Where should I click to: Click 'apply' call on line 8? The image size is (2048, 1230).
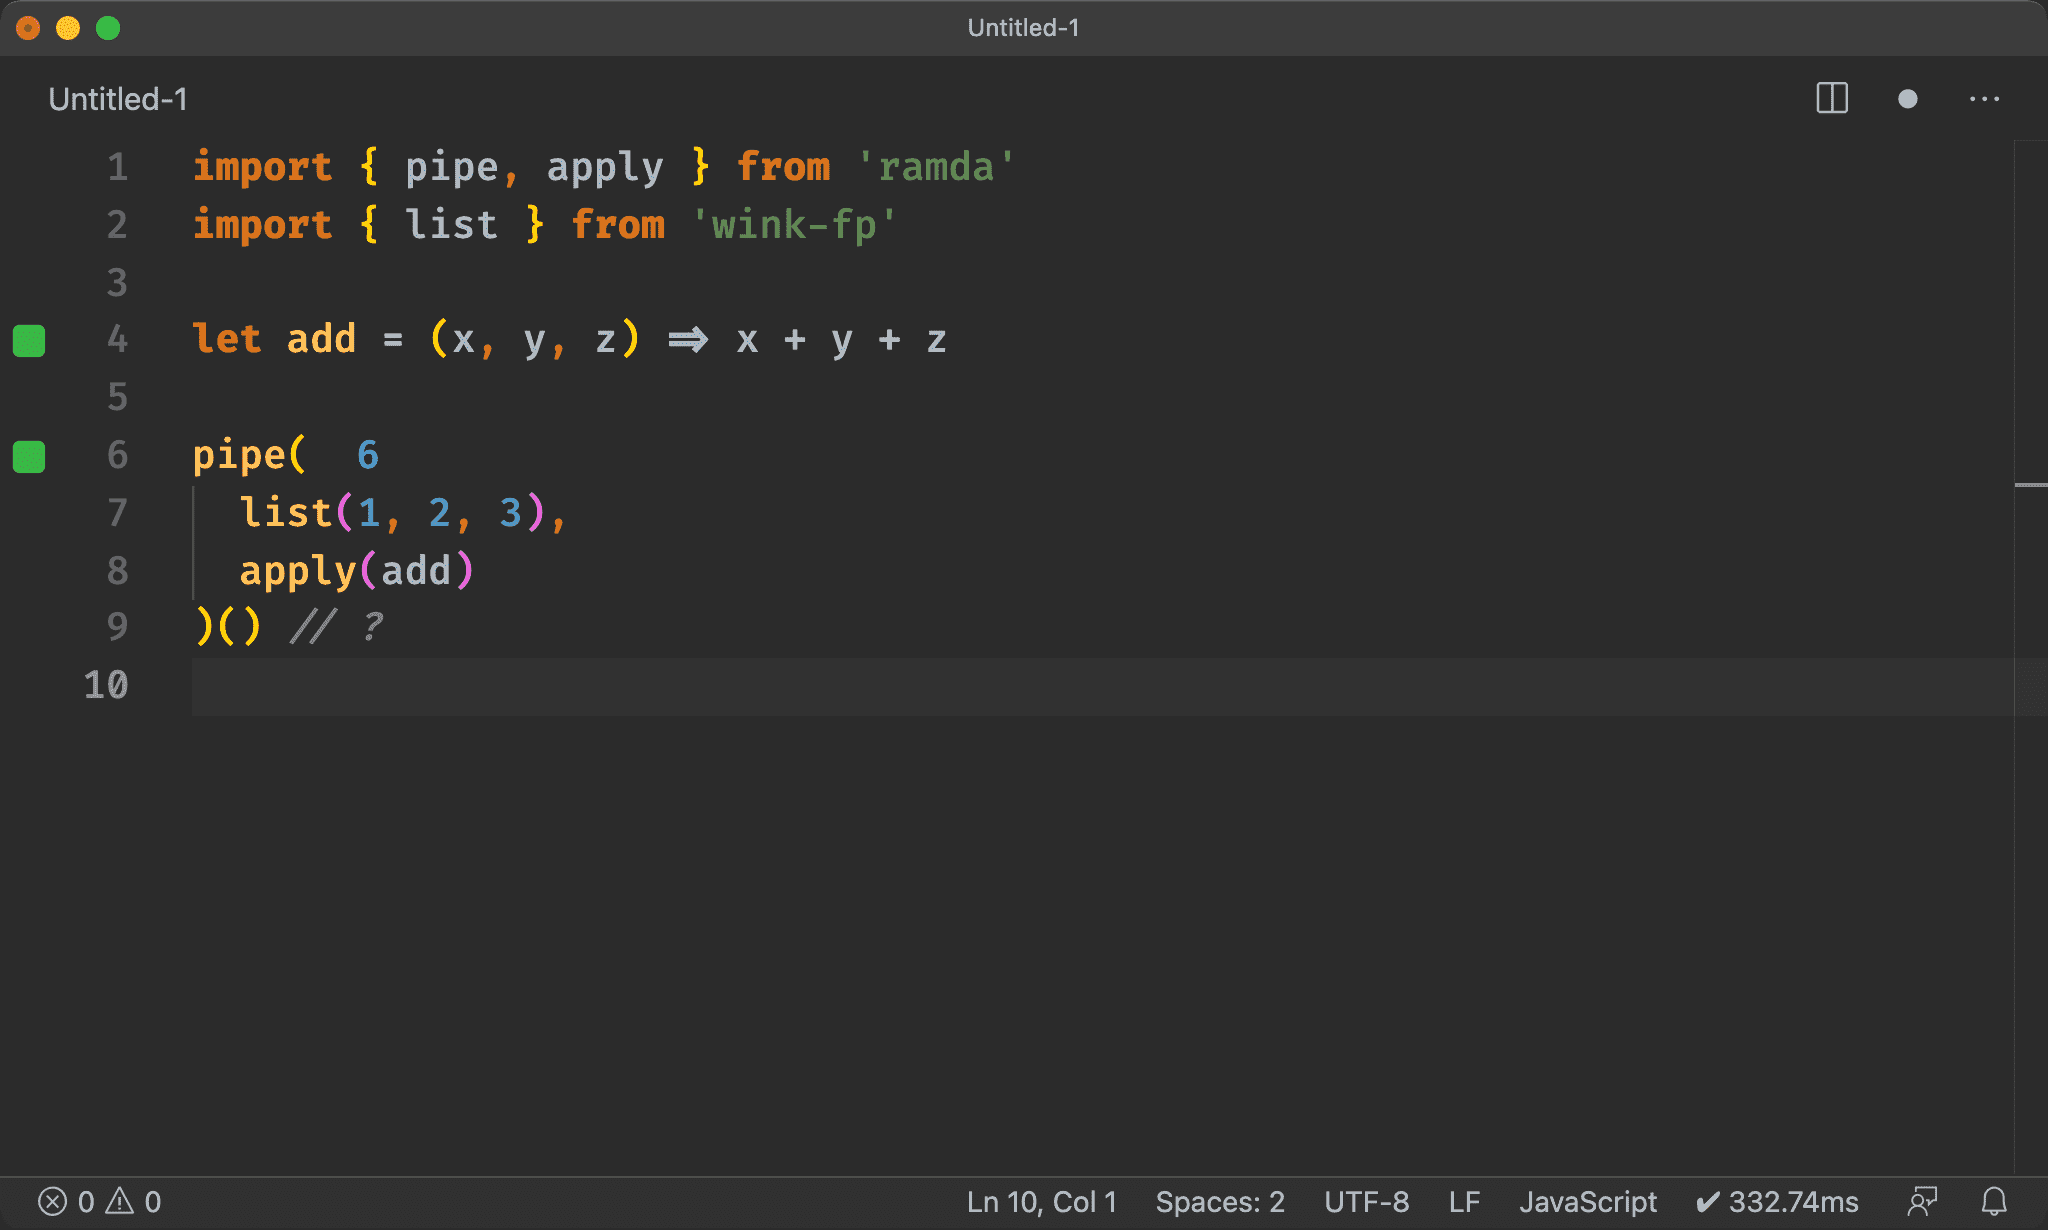[298, 571]
